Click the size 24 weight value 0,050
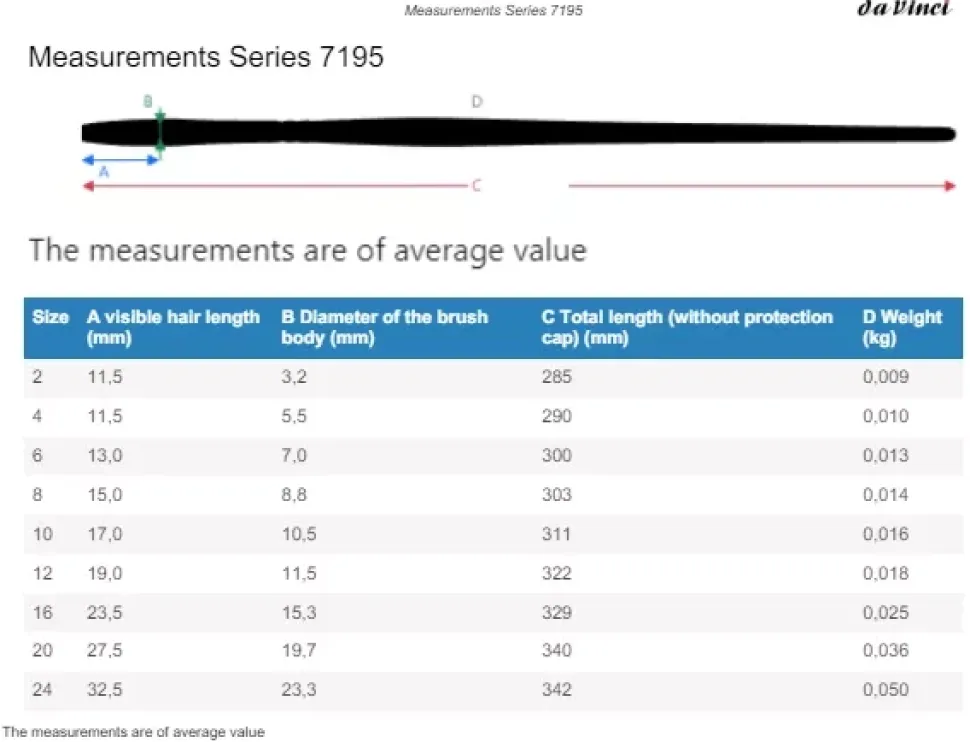This screenshot has width=970, height=742. coord(885,689)
